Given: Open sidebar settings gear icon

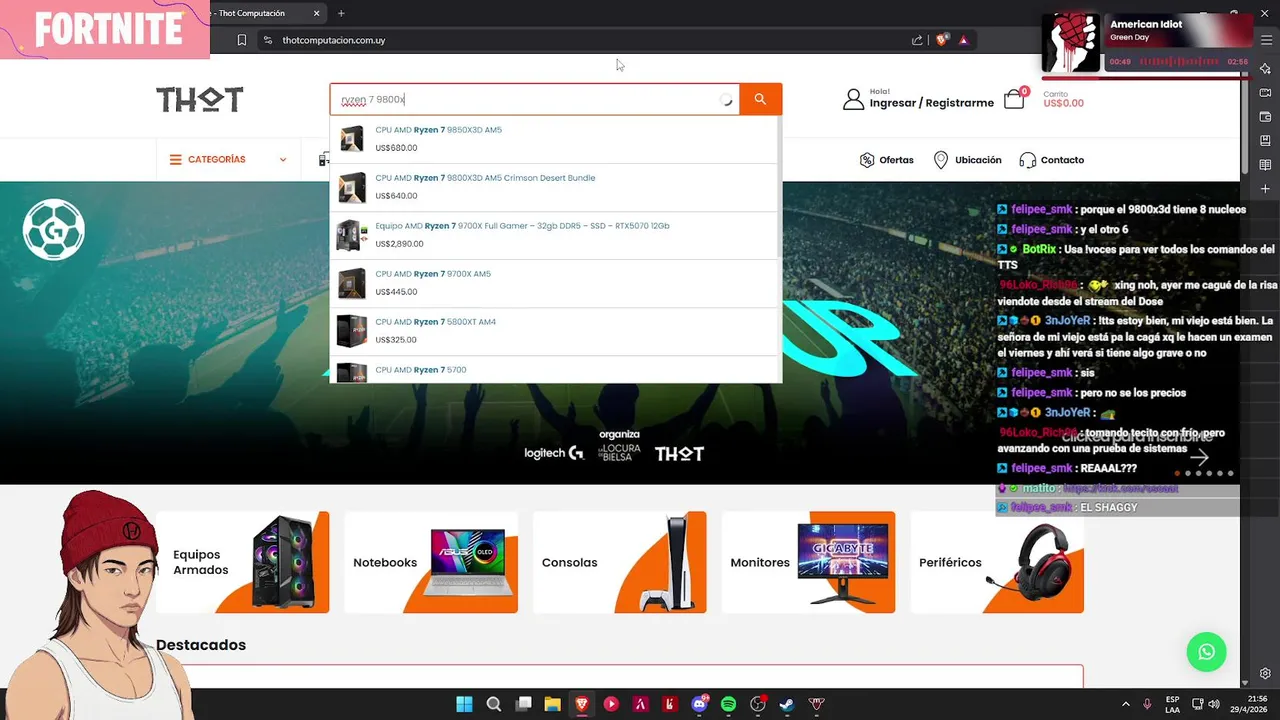Looking at the screenshot, I should click(x=1266, y=674).
